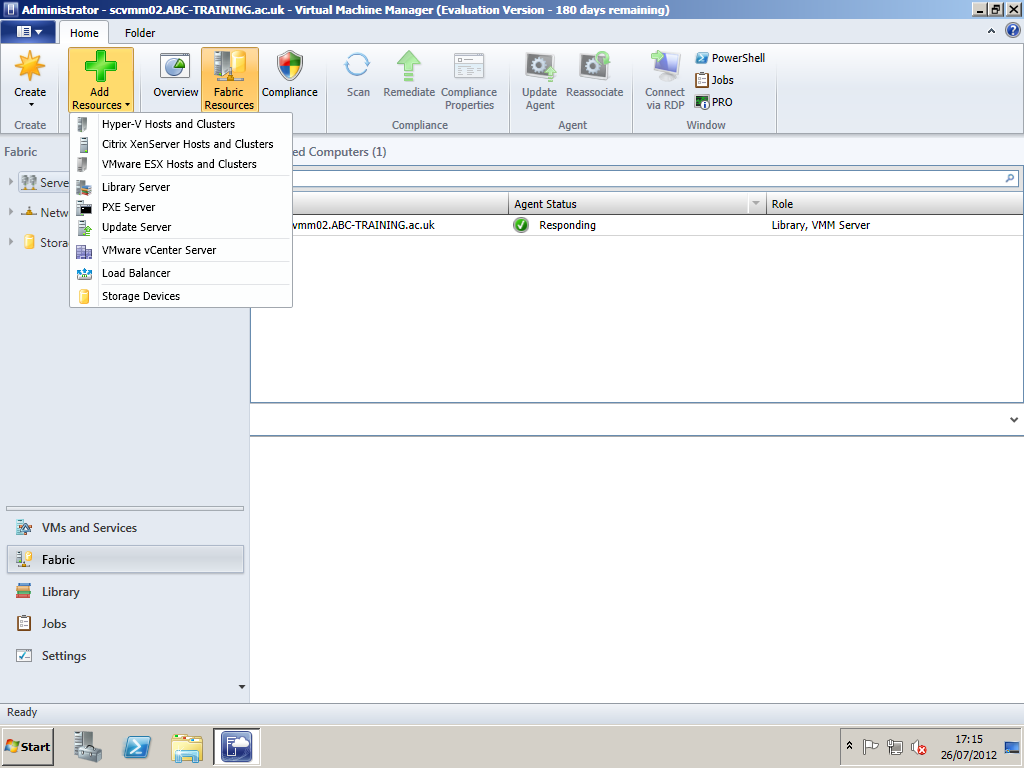The width and height of the screenshot is (1024, 768).
Task: Click the search magnifier icon
Action: [x=1010, y=178]
